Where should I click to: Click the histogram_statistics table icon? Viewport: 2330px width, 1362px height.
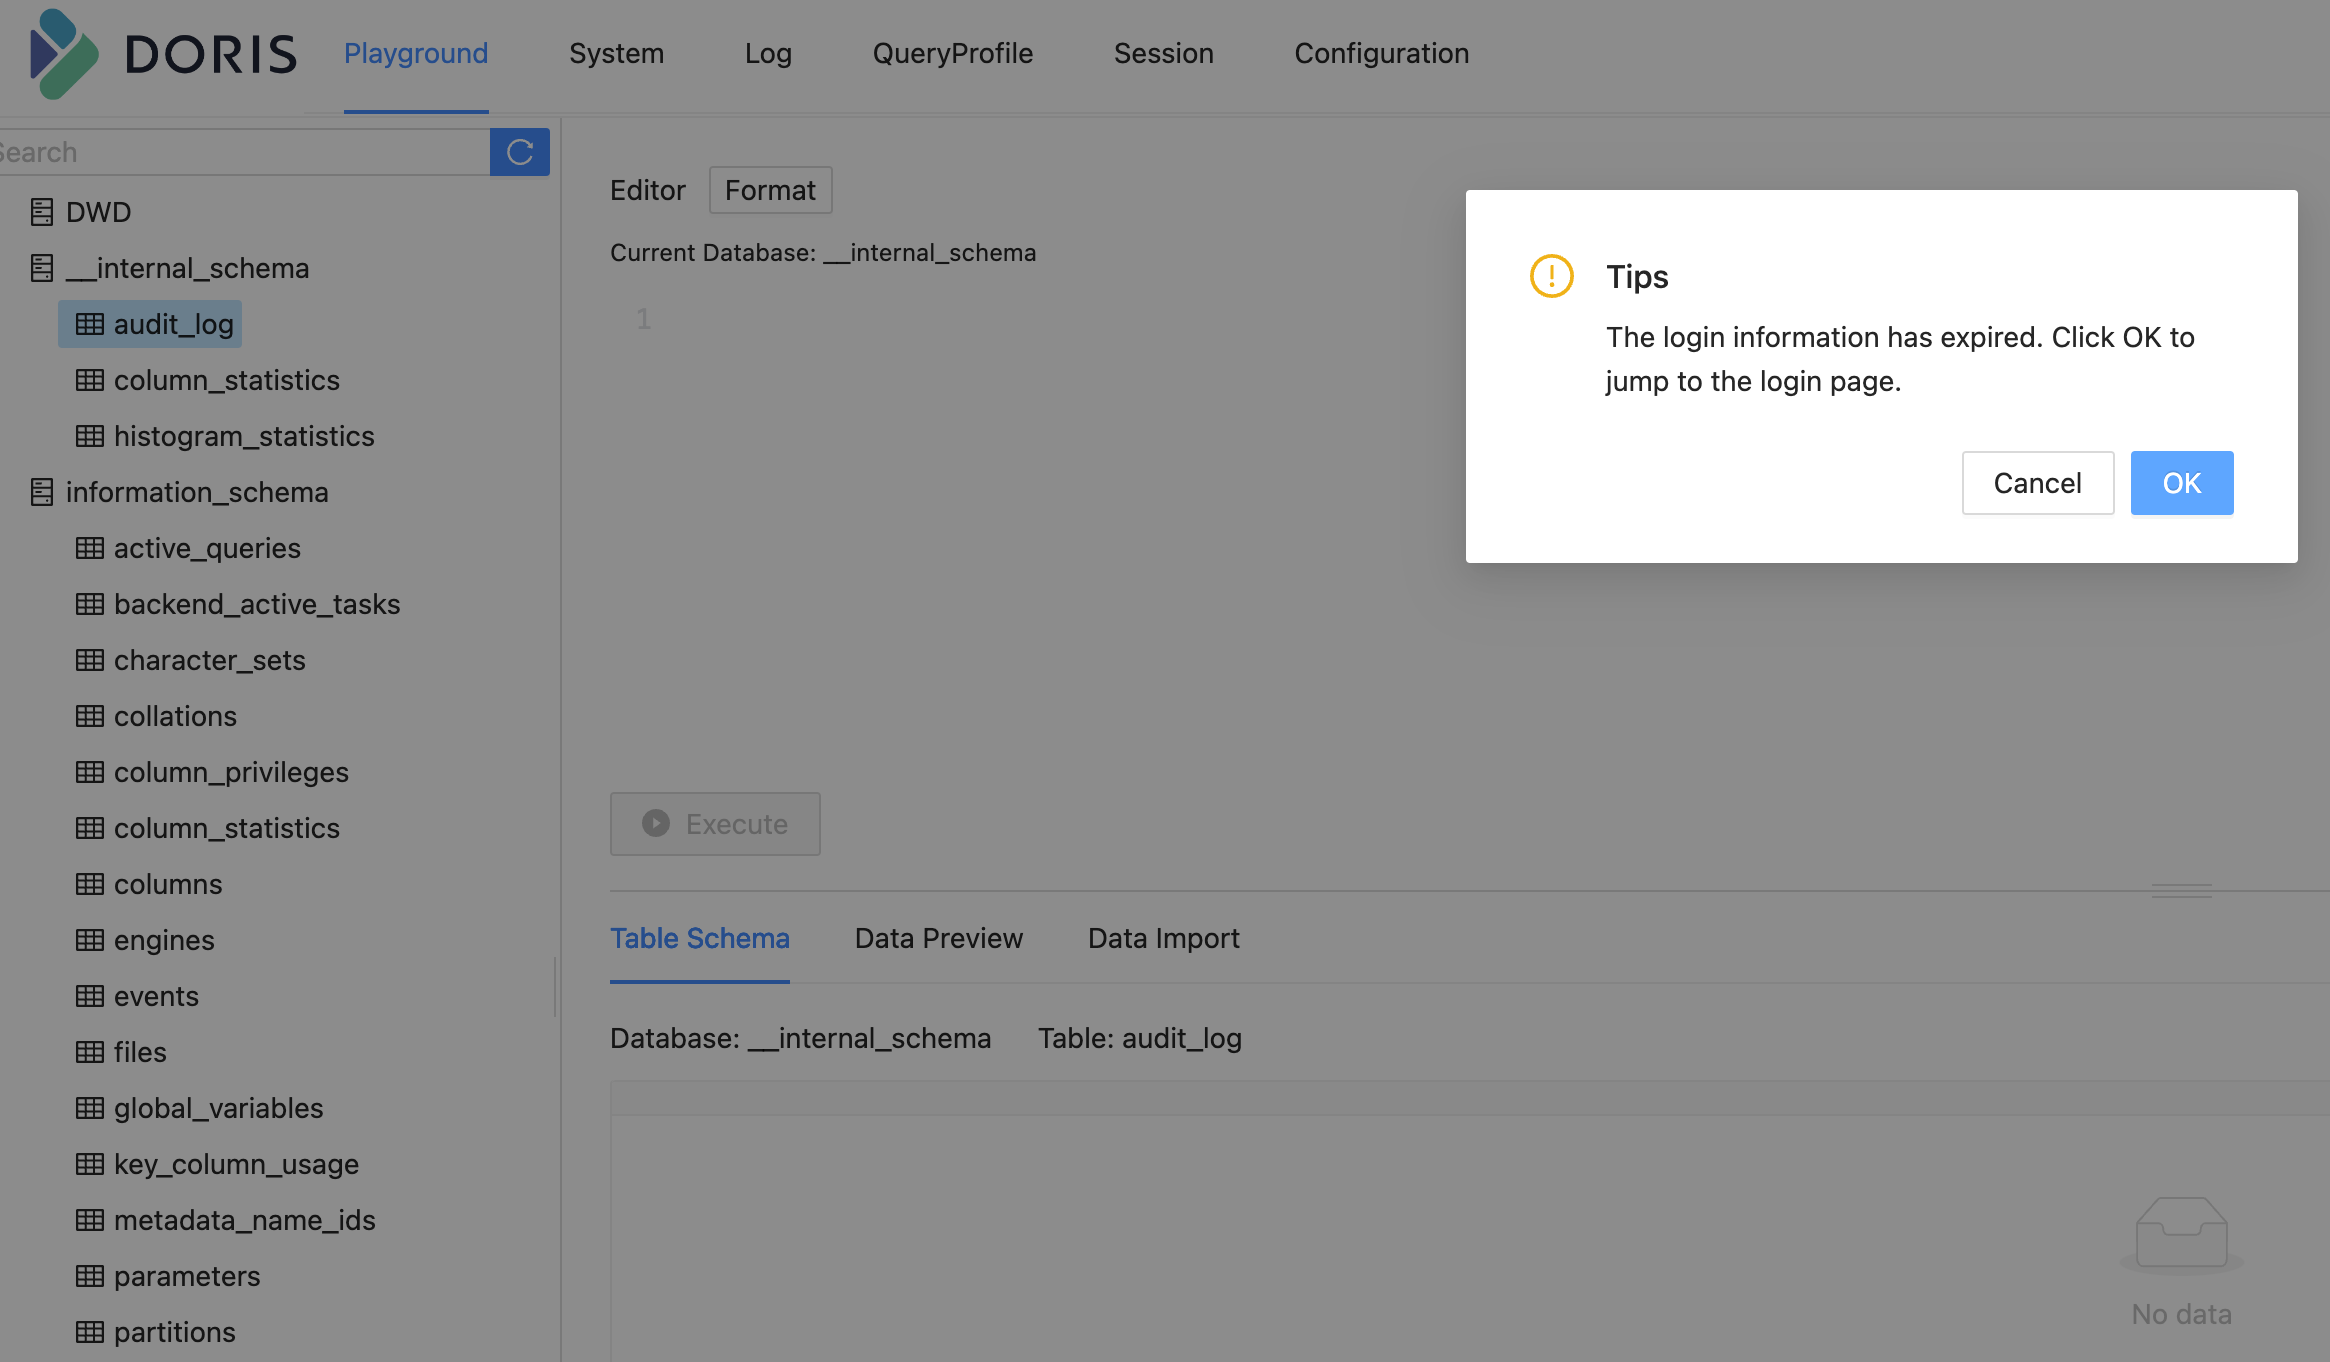coord(90,436)
